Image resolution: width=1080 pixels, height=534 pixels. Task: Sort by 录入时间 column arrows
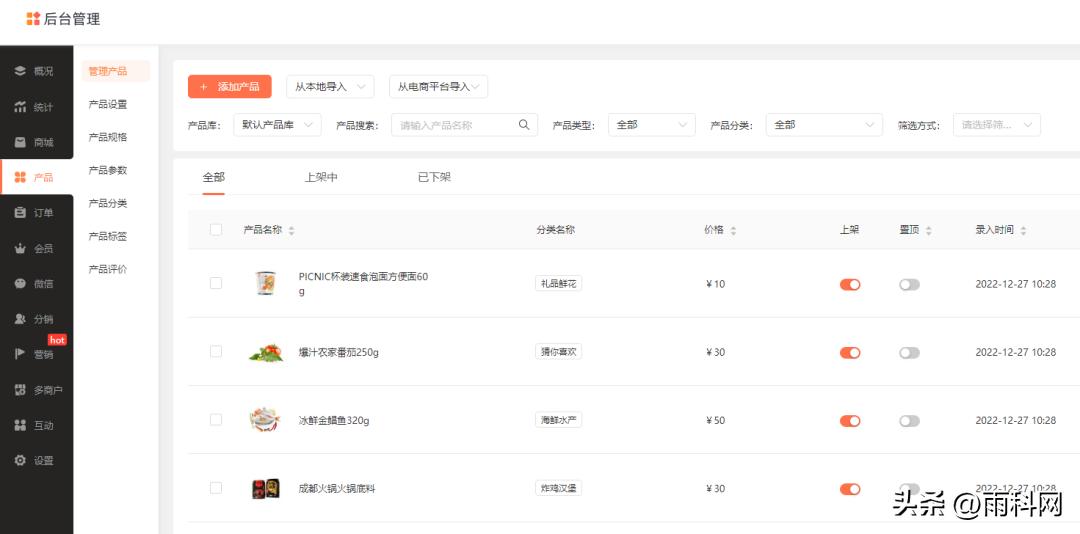pyautogui.click(x=1023, y=231)
